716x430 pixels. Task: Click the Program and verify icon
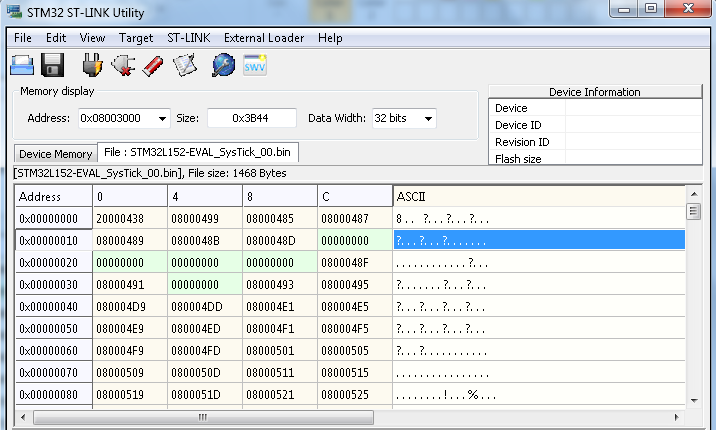point(185,65)
